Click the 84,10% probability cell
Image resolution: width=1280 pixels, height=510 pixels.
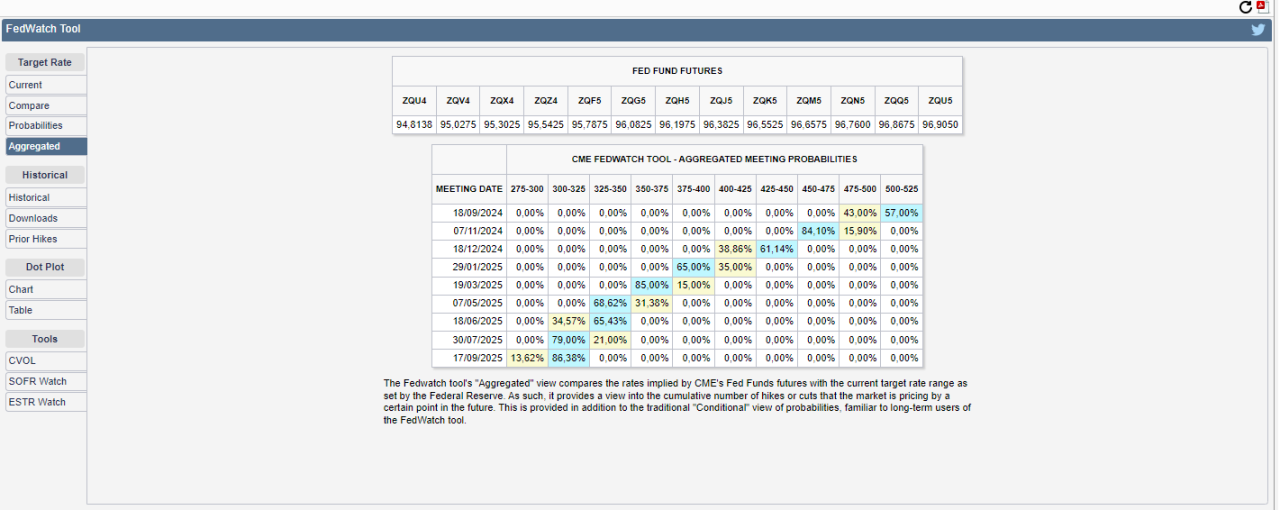pyautogui.click(x=818, y=231)
